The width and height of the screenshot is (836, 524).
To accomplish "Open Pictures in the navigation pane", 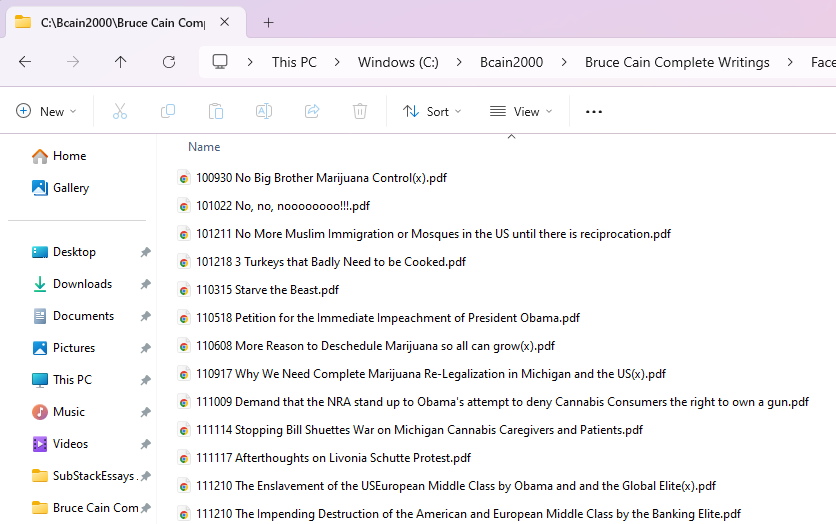I will coord(74,348).
